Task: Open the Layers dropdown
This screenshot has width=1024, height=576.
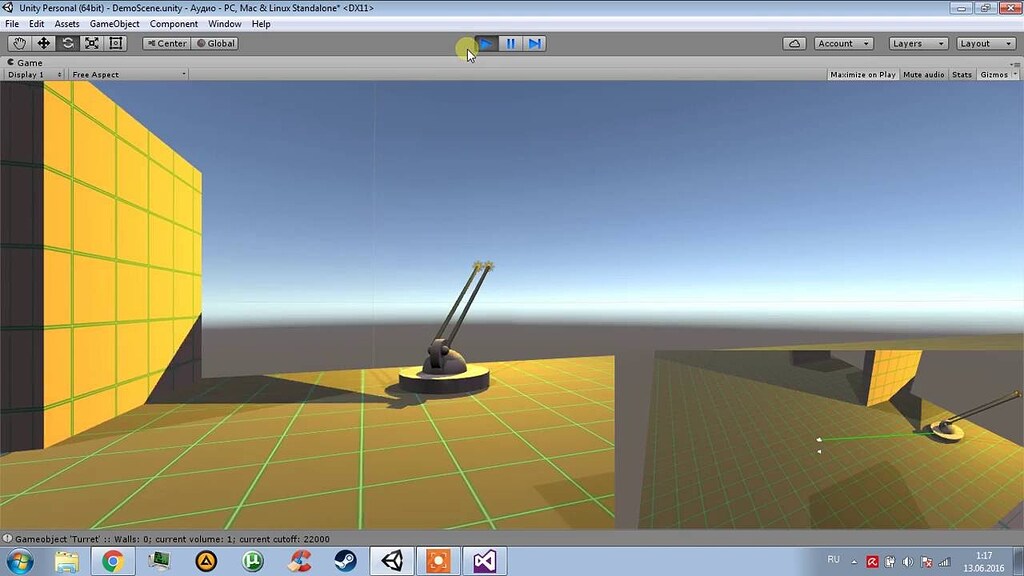Action: tap(915, 43)
